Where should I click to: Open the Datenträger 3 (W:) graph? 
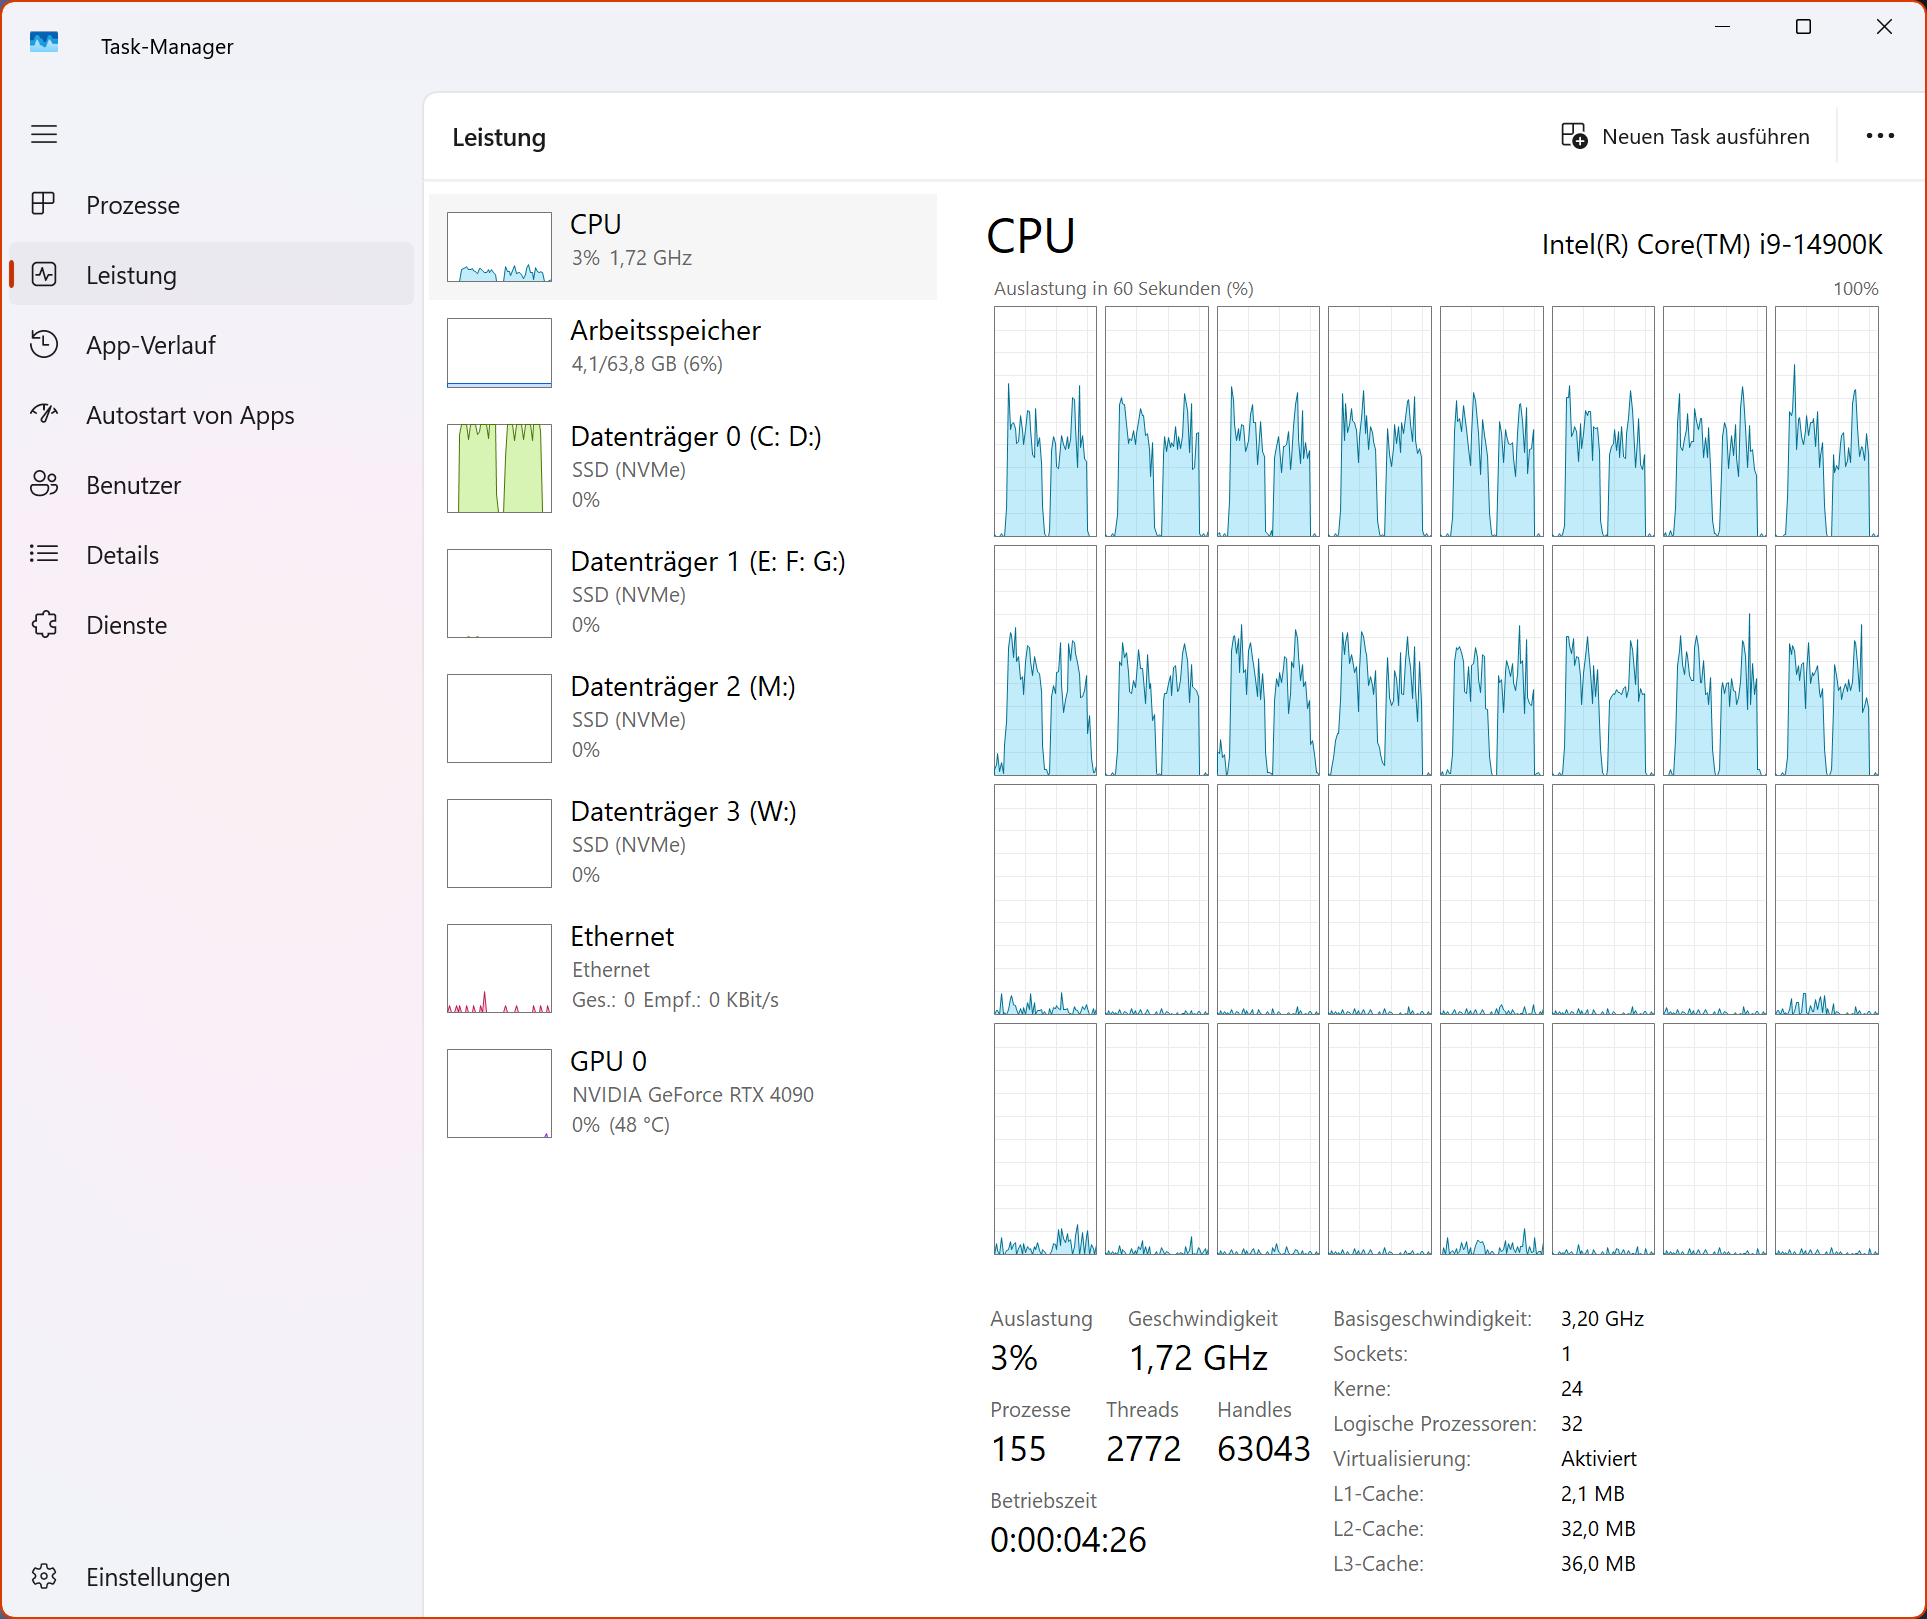[x=499, y=843]
